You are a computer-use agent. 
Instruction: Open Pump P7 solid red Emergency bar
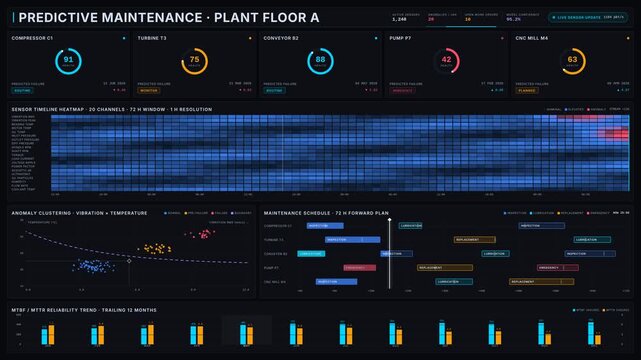360,268
